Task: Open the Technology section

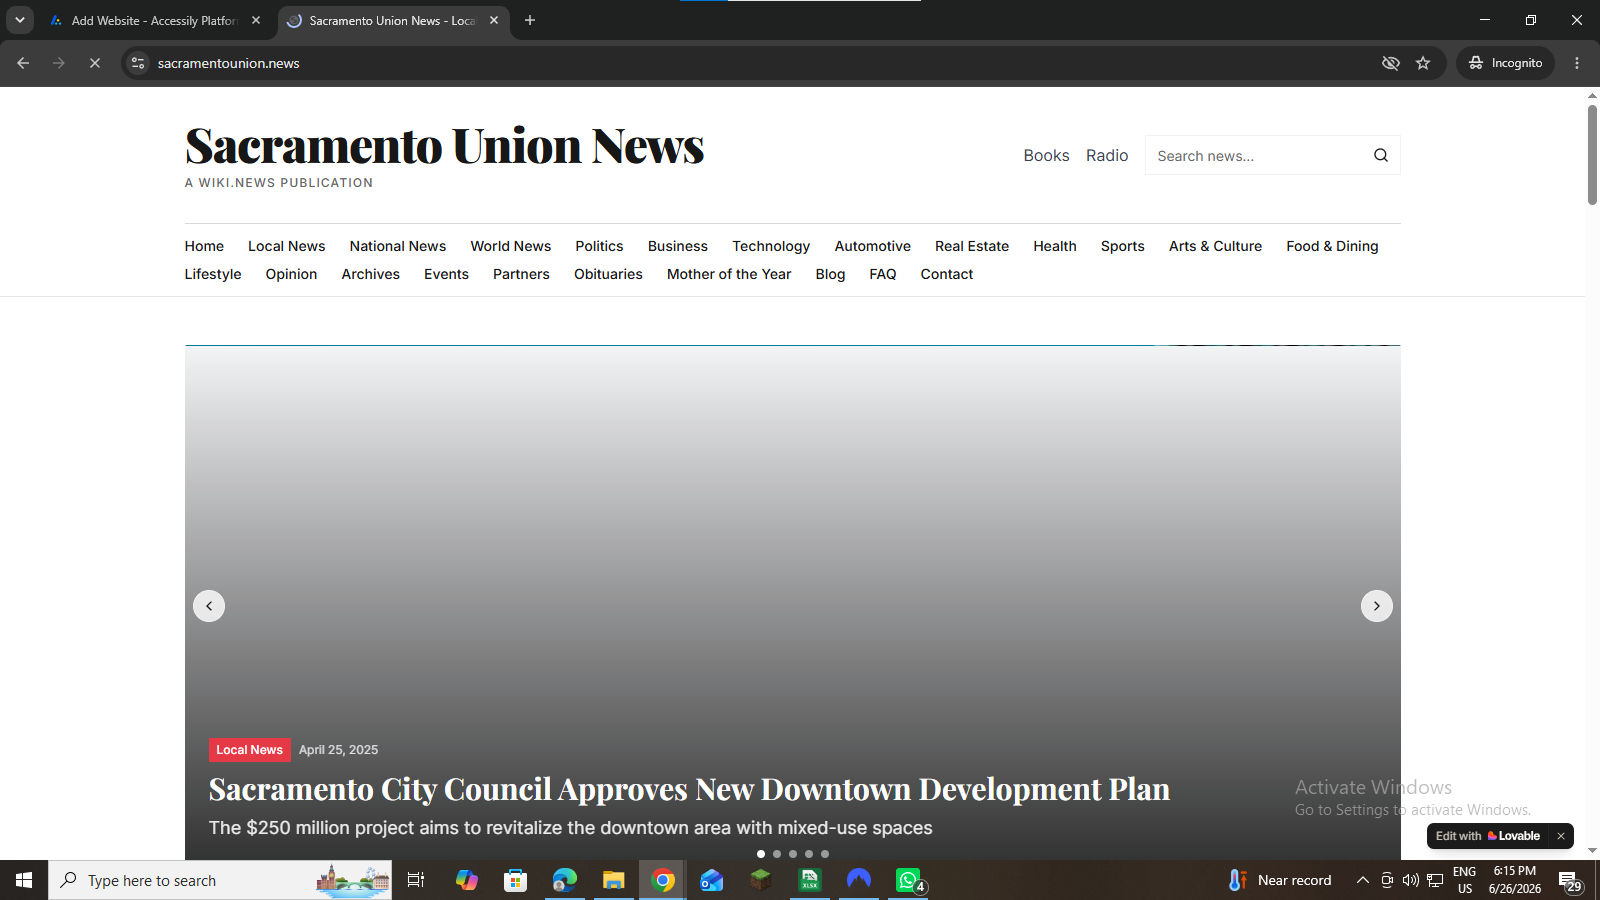Action: 771,246
